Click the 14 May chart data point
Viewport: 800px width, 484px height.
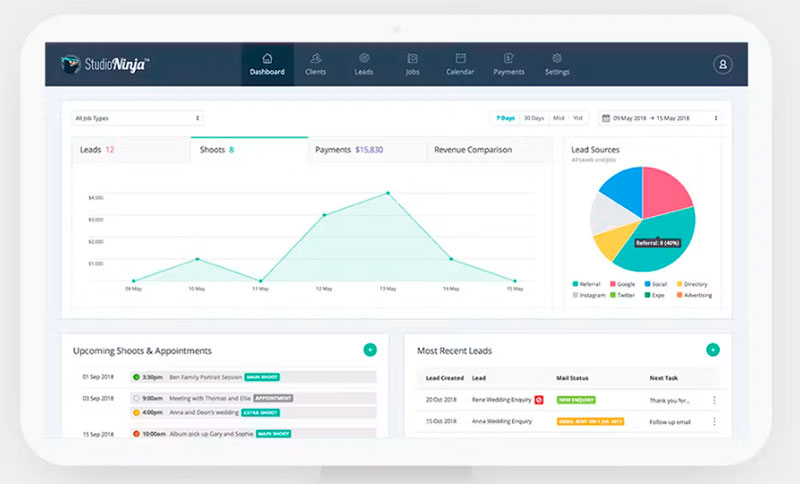[451, 259]
